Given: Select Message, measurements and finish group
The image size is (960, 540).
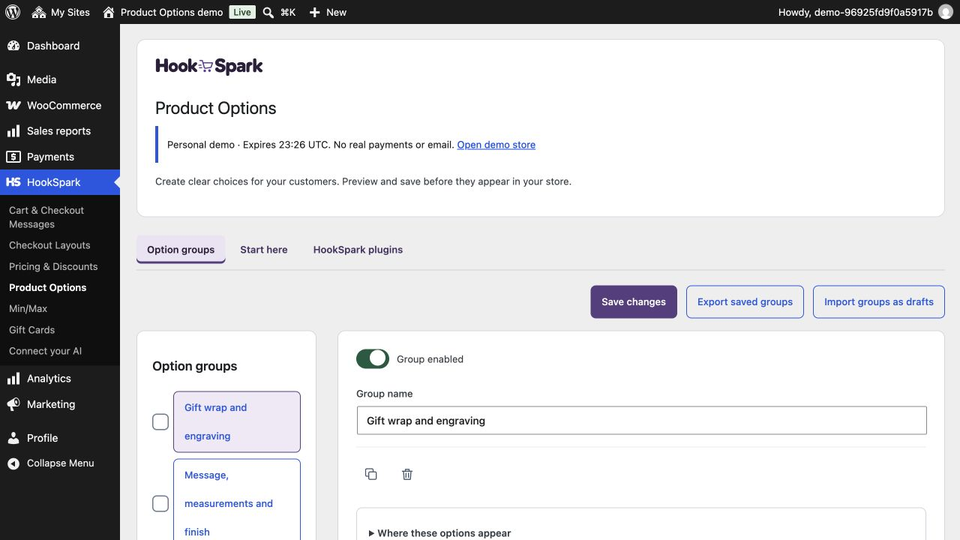Looking at the screenshot, I should 237,500.
